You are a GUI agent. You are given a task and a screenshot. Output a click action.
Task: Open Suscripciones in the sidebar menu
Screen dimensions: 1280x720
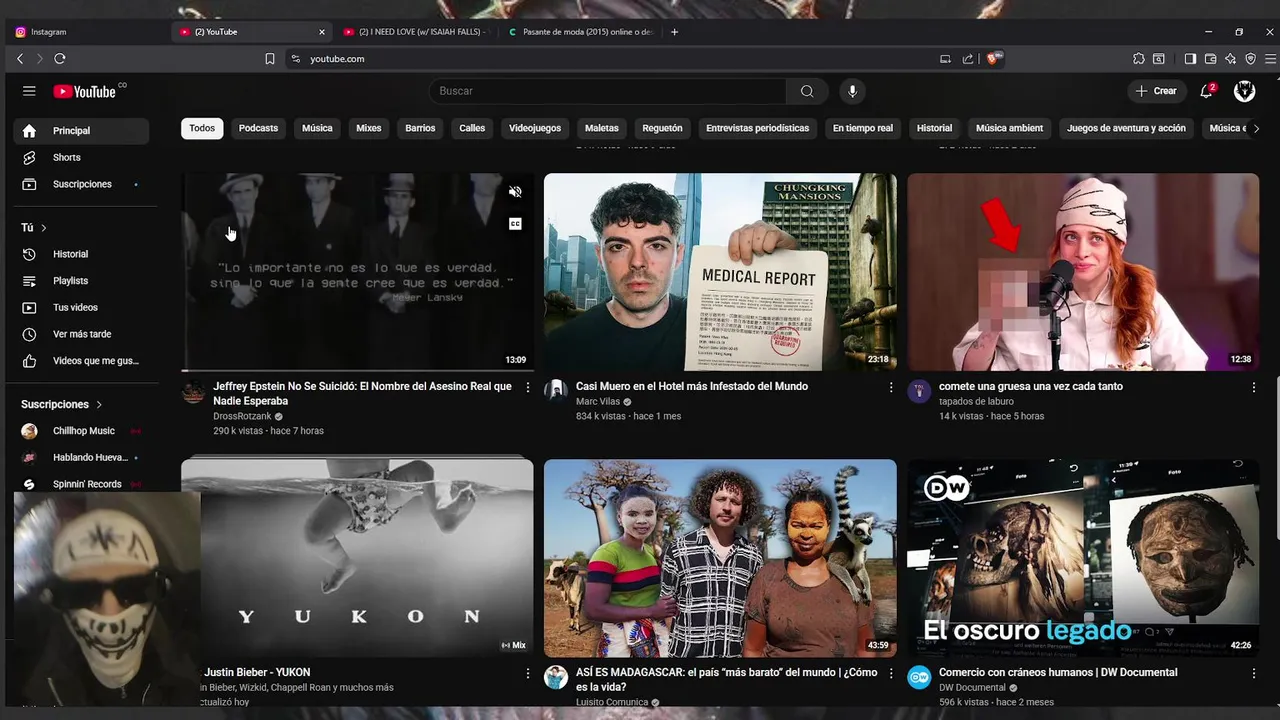point(81,185)
